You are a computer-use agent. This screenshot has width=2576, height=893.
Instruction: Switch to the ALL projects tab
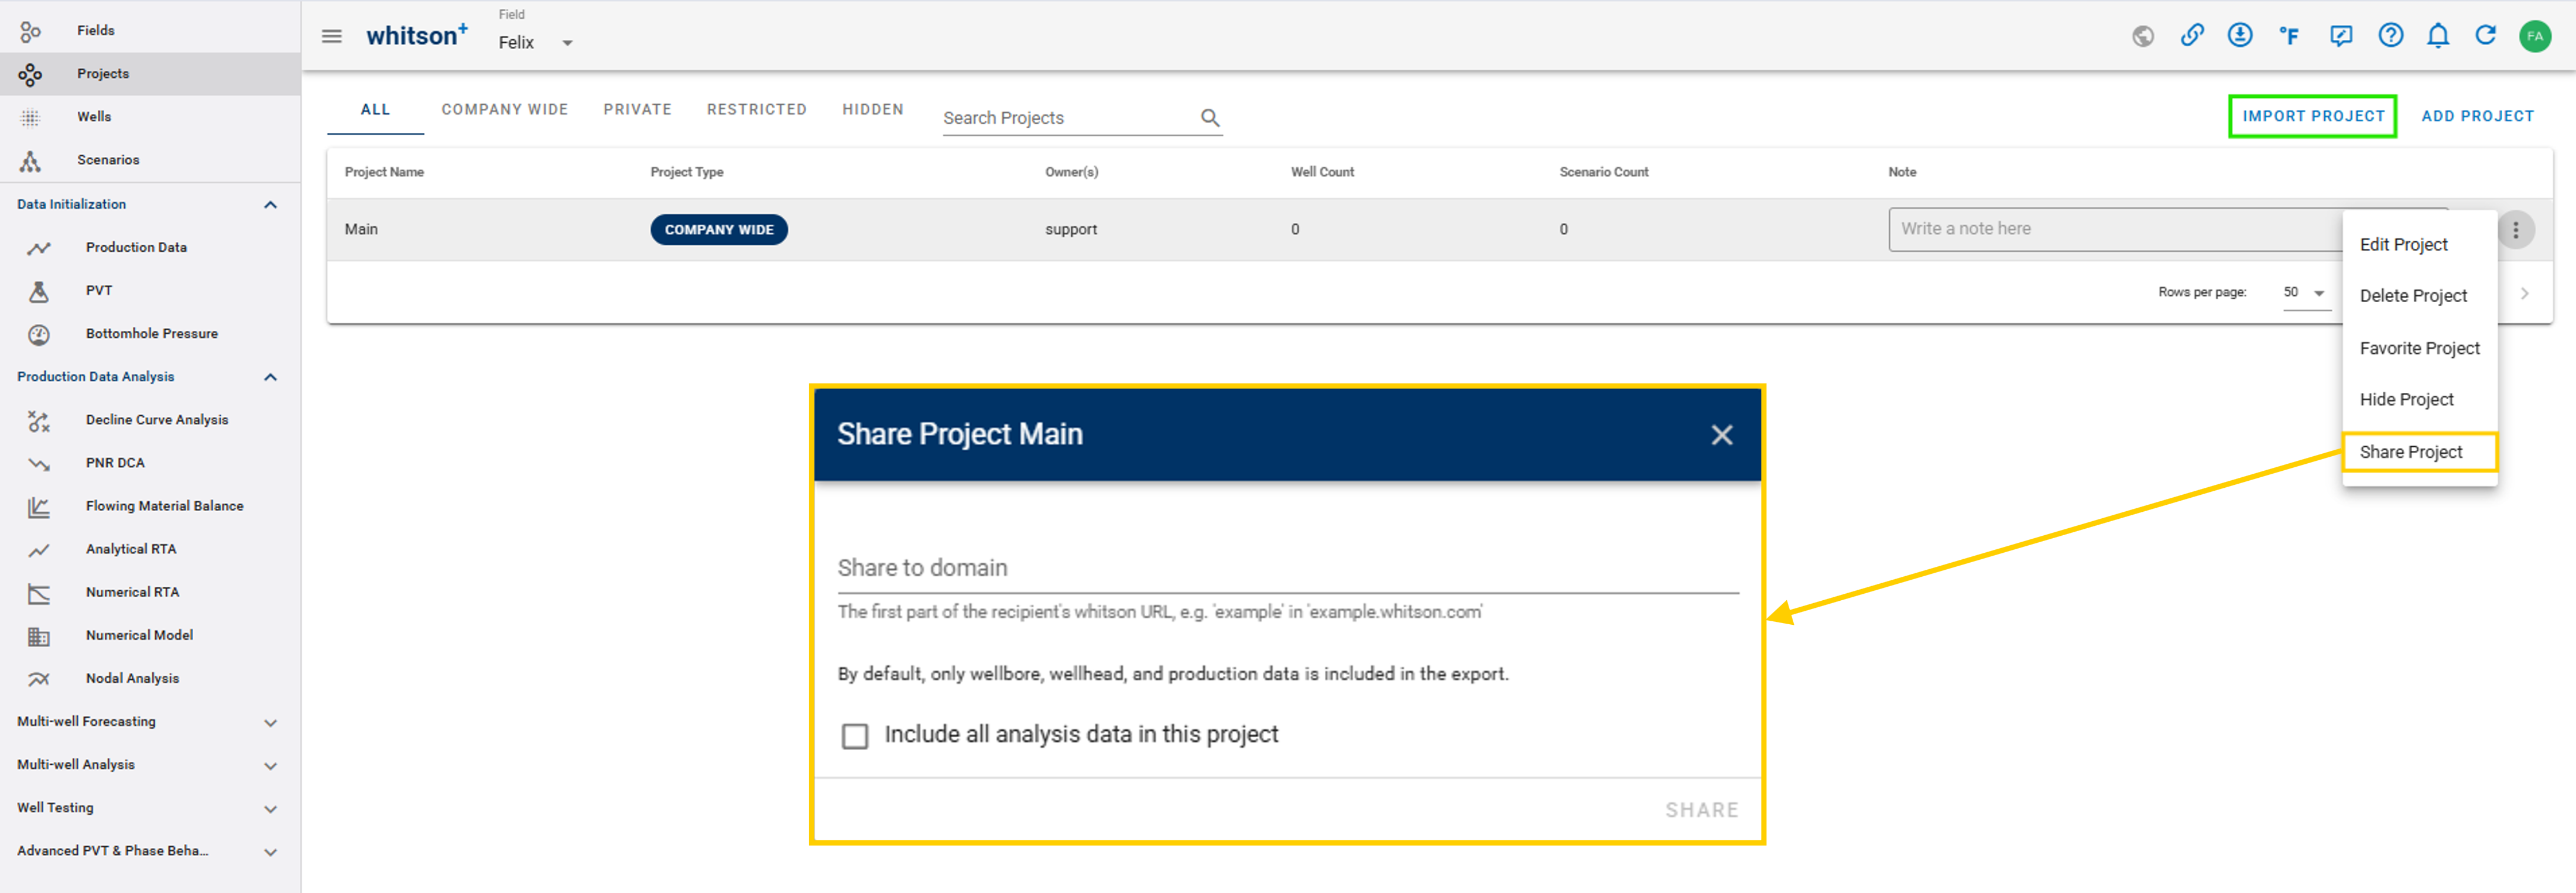pyautogui.click(x=375, y=110)
